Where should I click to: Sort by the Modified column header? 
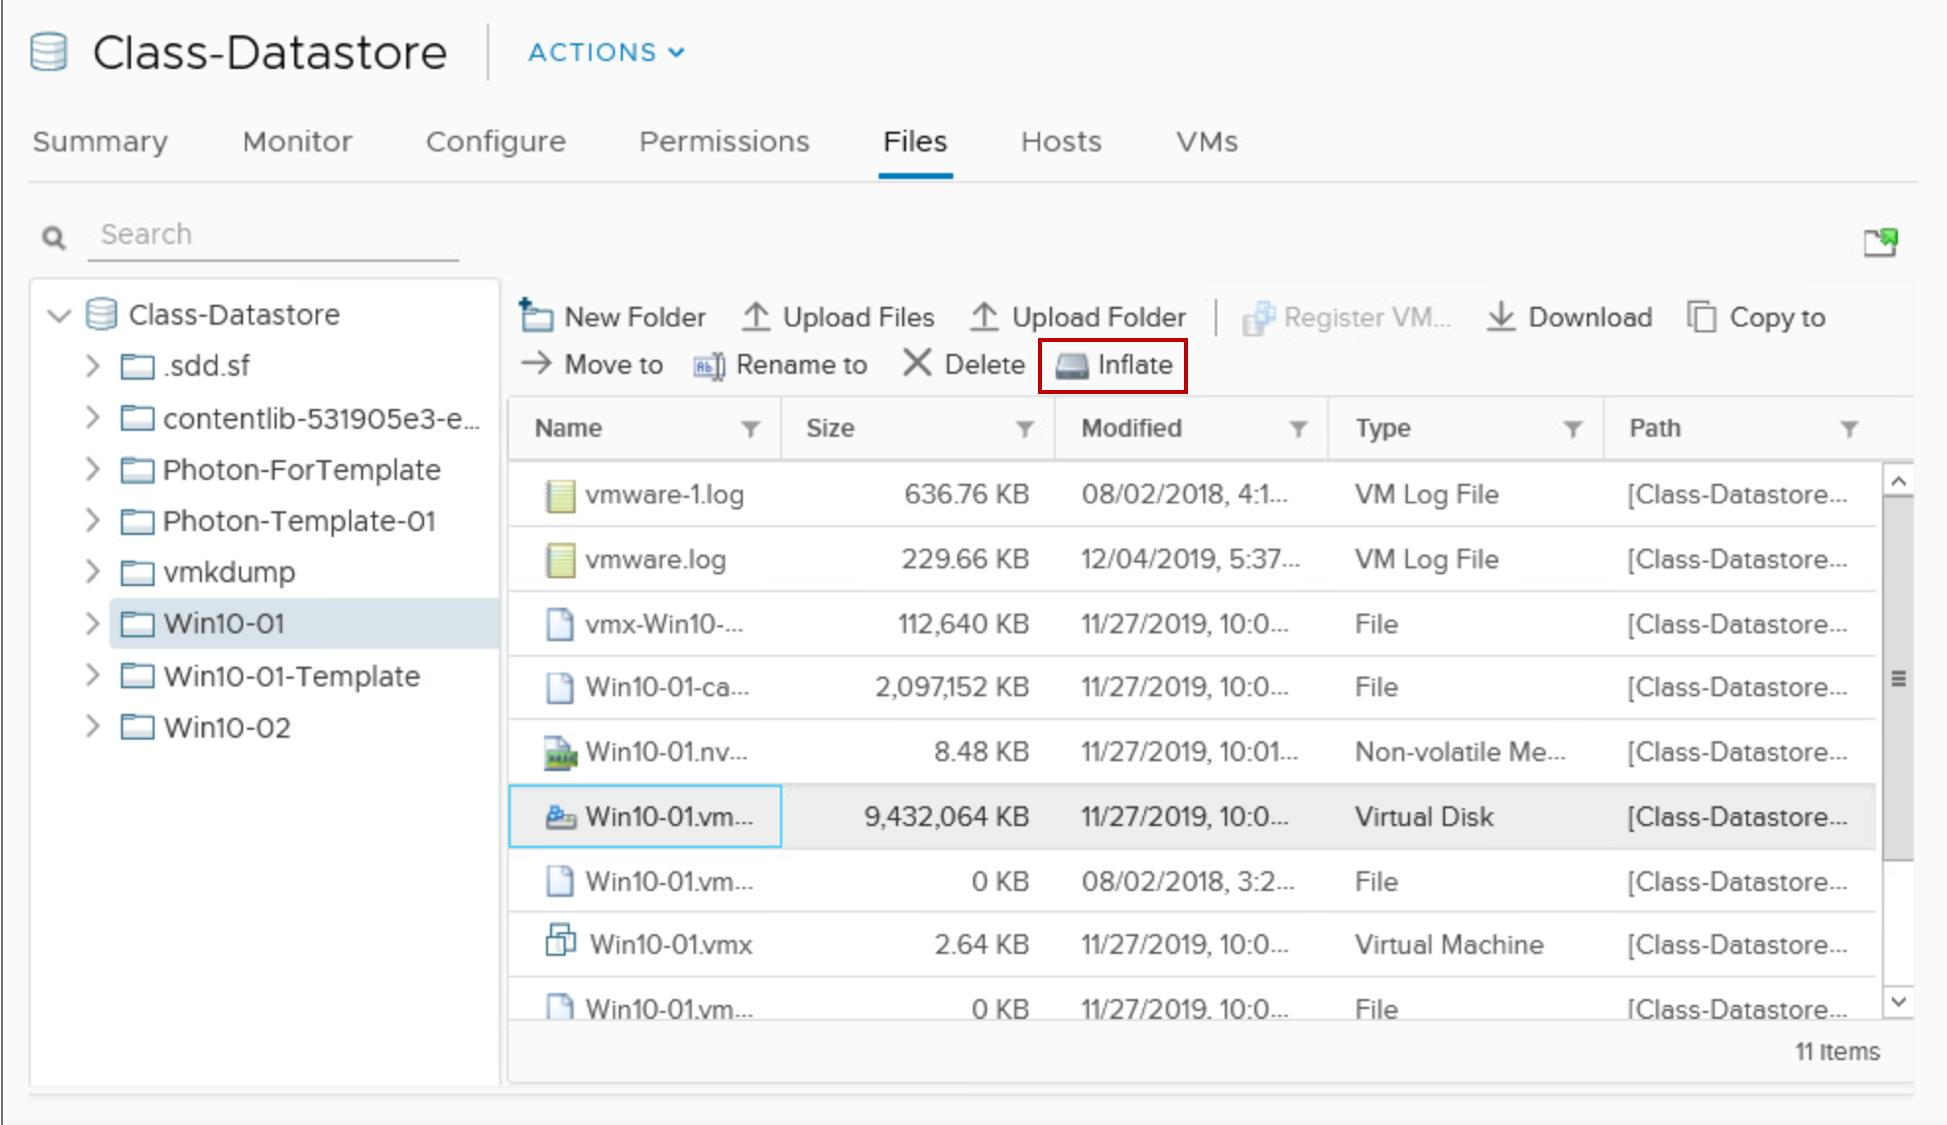[x=1131, y=429]
